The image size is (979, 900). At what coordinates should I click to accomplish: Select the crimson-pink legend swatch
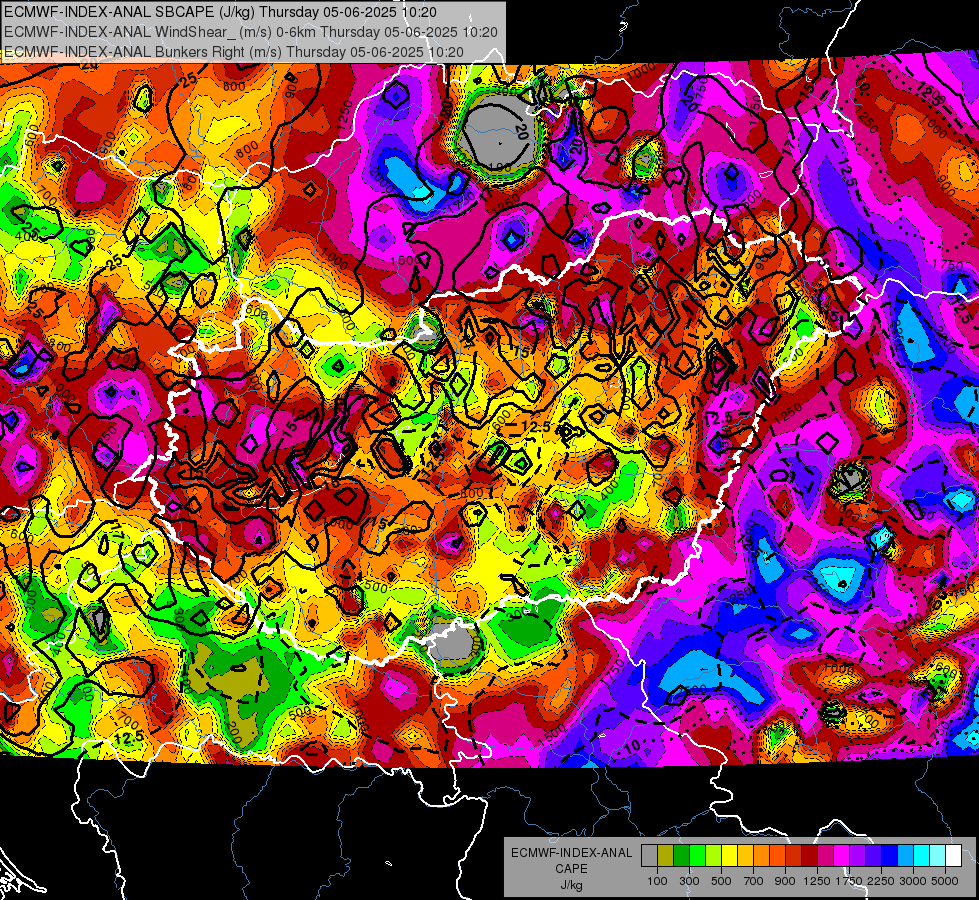tap(825, 856)
